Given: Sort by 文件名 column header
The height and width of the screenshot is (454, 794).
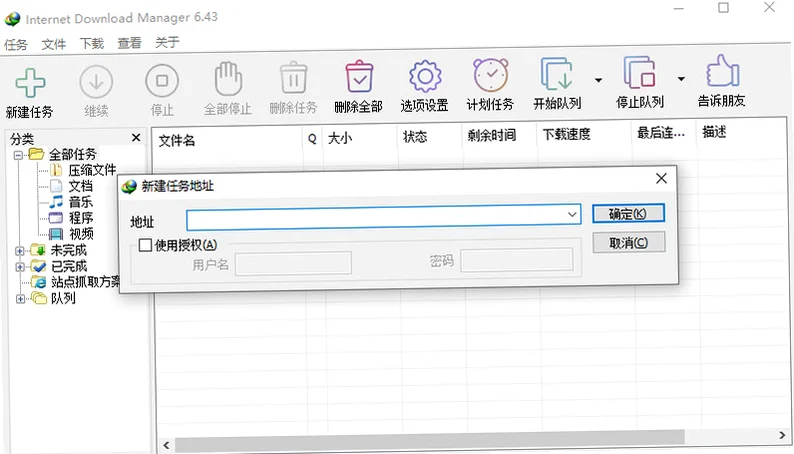Looking at the screenshot, I should [177, 140].
